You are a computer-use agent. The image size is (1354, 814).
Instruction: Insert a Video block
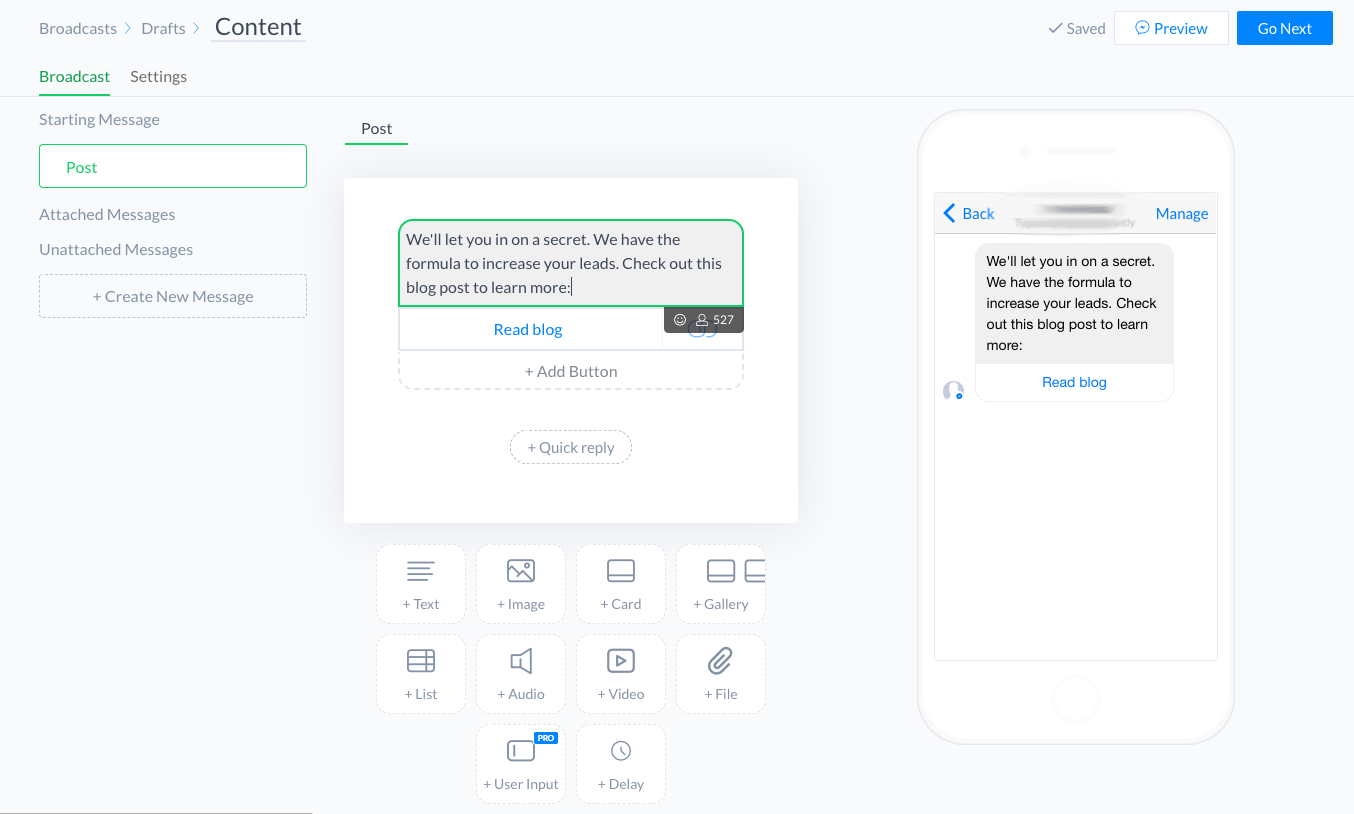[x=621, y=674]
